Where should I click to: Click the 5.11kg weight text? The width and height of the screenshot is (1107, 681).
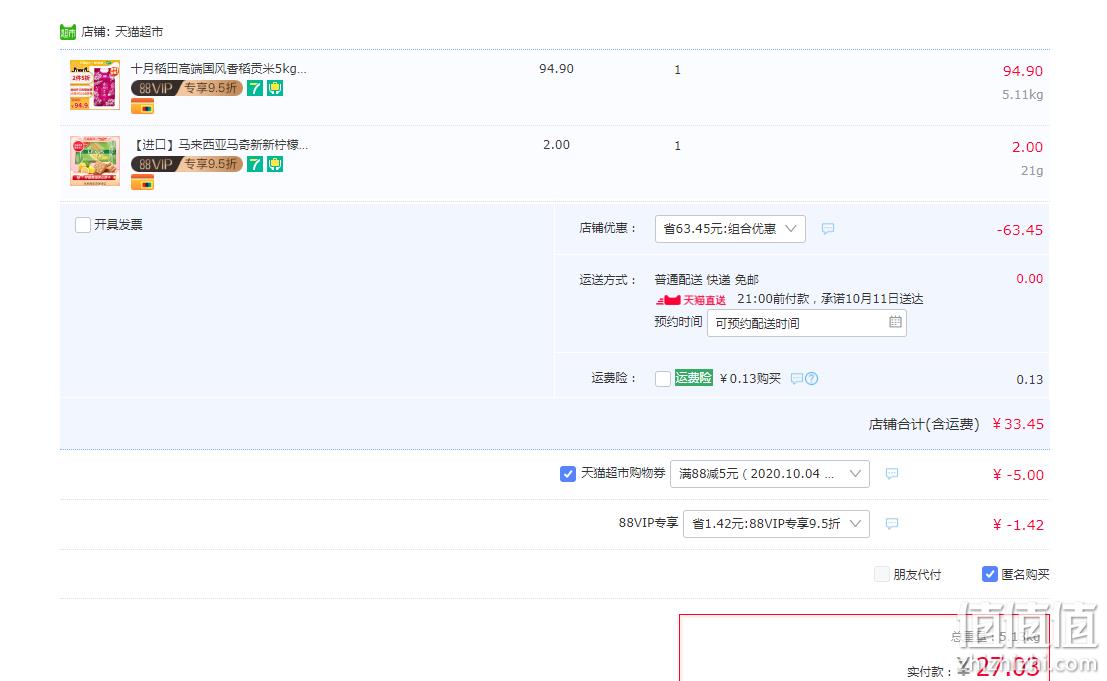[x=1022, y=95]
